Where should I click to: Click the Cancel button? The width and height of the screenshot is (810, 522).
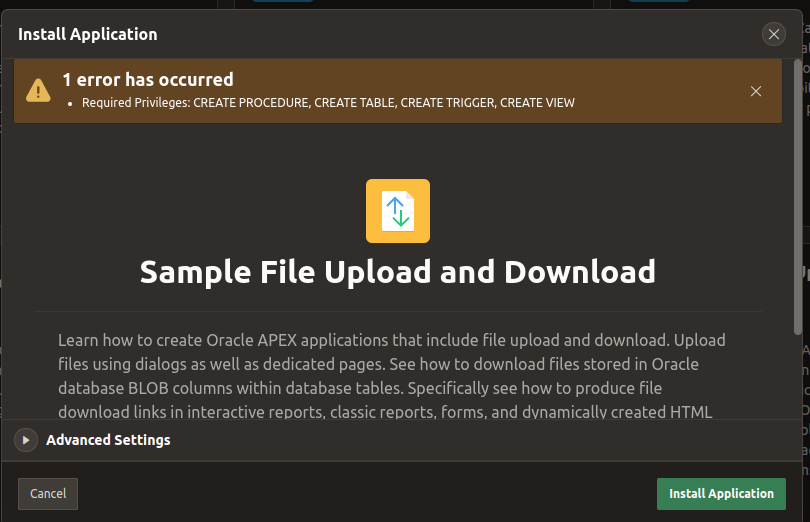(x=48, y=493)
